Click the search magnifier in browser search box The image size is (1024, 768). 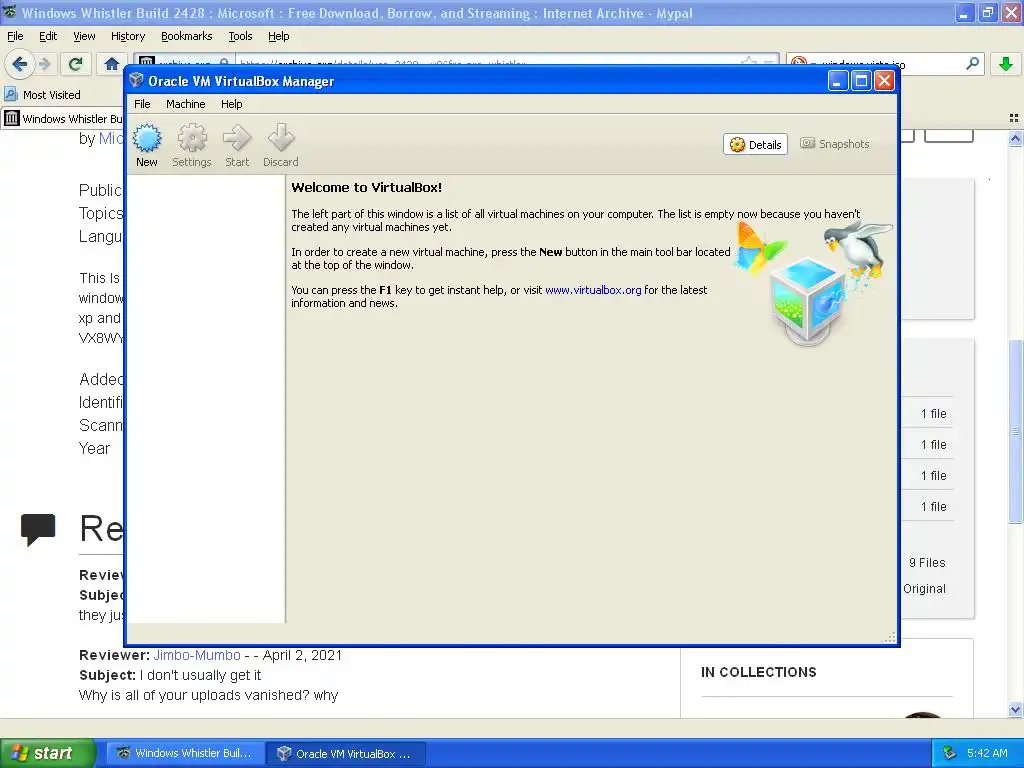click(x=972, y=63)
